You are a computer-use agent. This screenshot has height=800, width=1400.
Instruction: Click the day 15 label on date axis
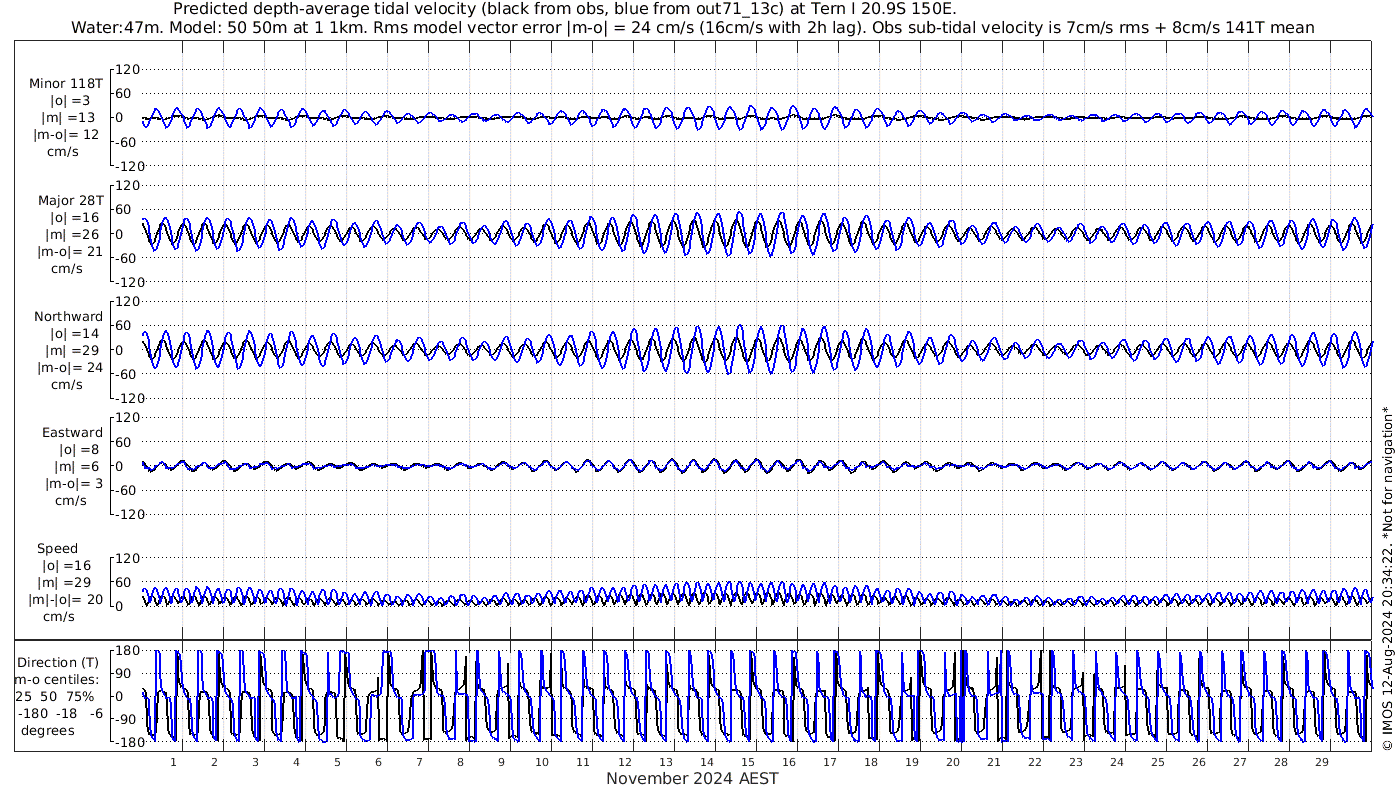pos(747,762)
